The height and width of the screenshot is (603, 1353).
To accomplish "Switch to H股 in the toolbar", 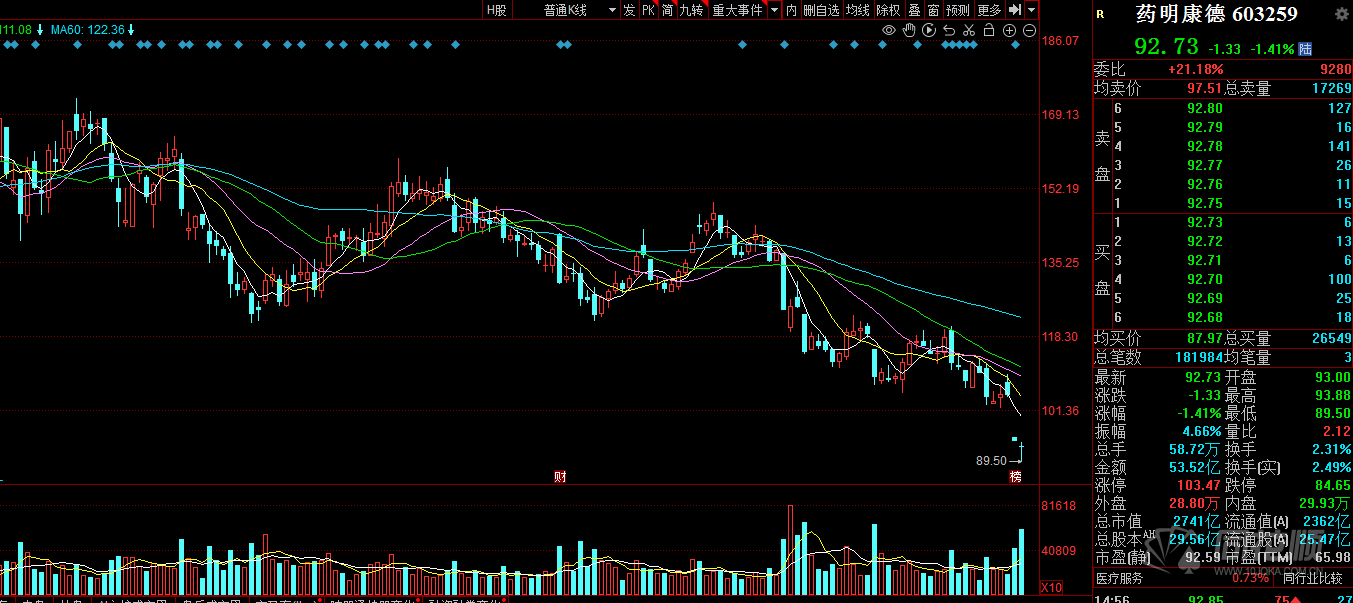I will [x=497, y=10].
